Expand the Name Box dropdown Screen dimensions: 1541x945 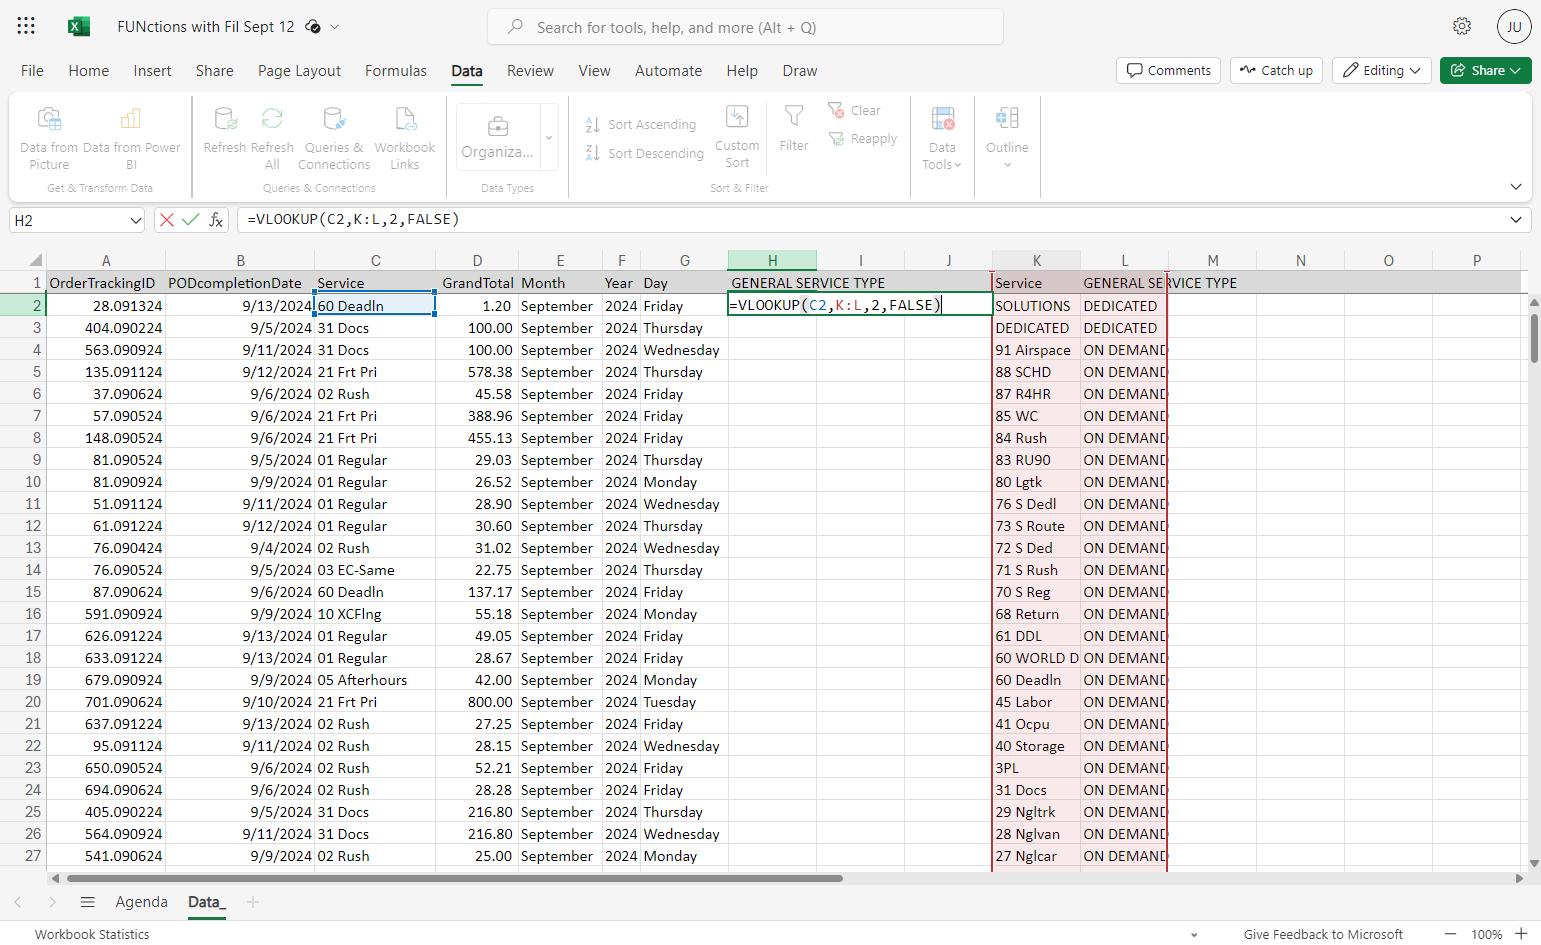click(136, 220)
